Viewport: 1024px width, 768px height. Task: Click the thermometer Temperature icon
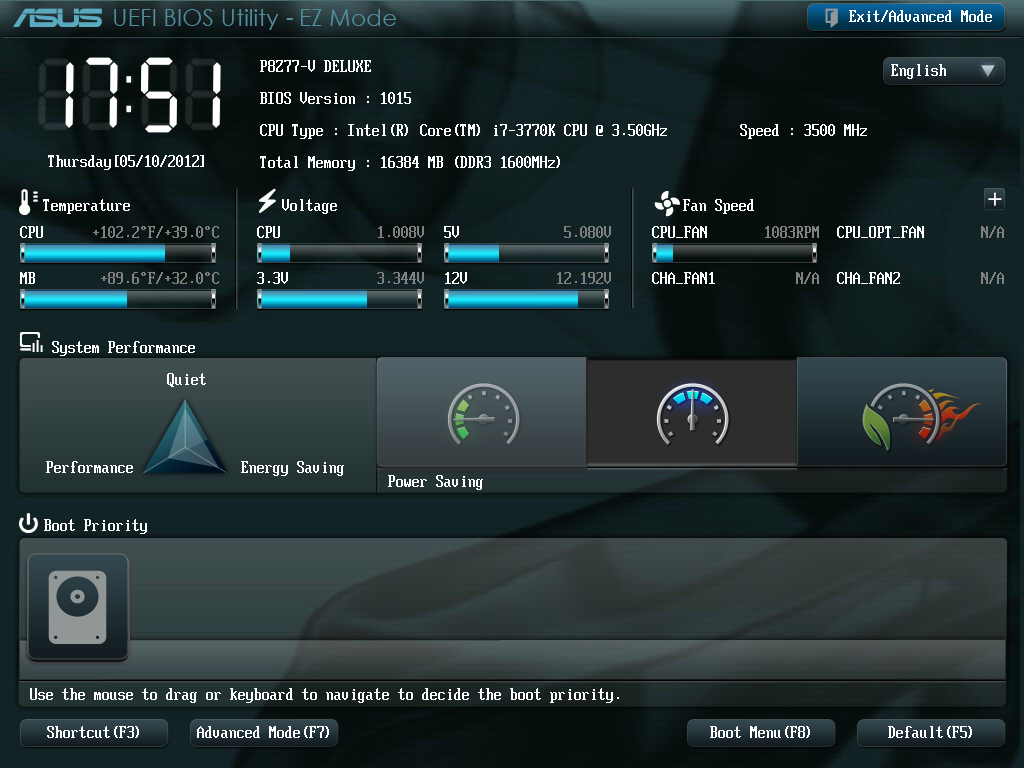pos(26,202)
